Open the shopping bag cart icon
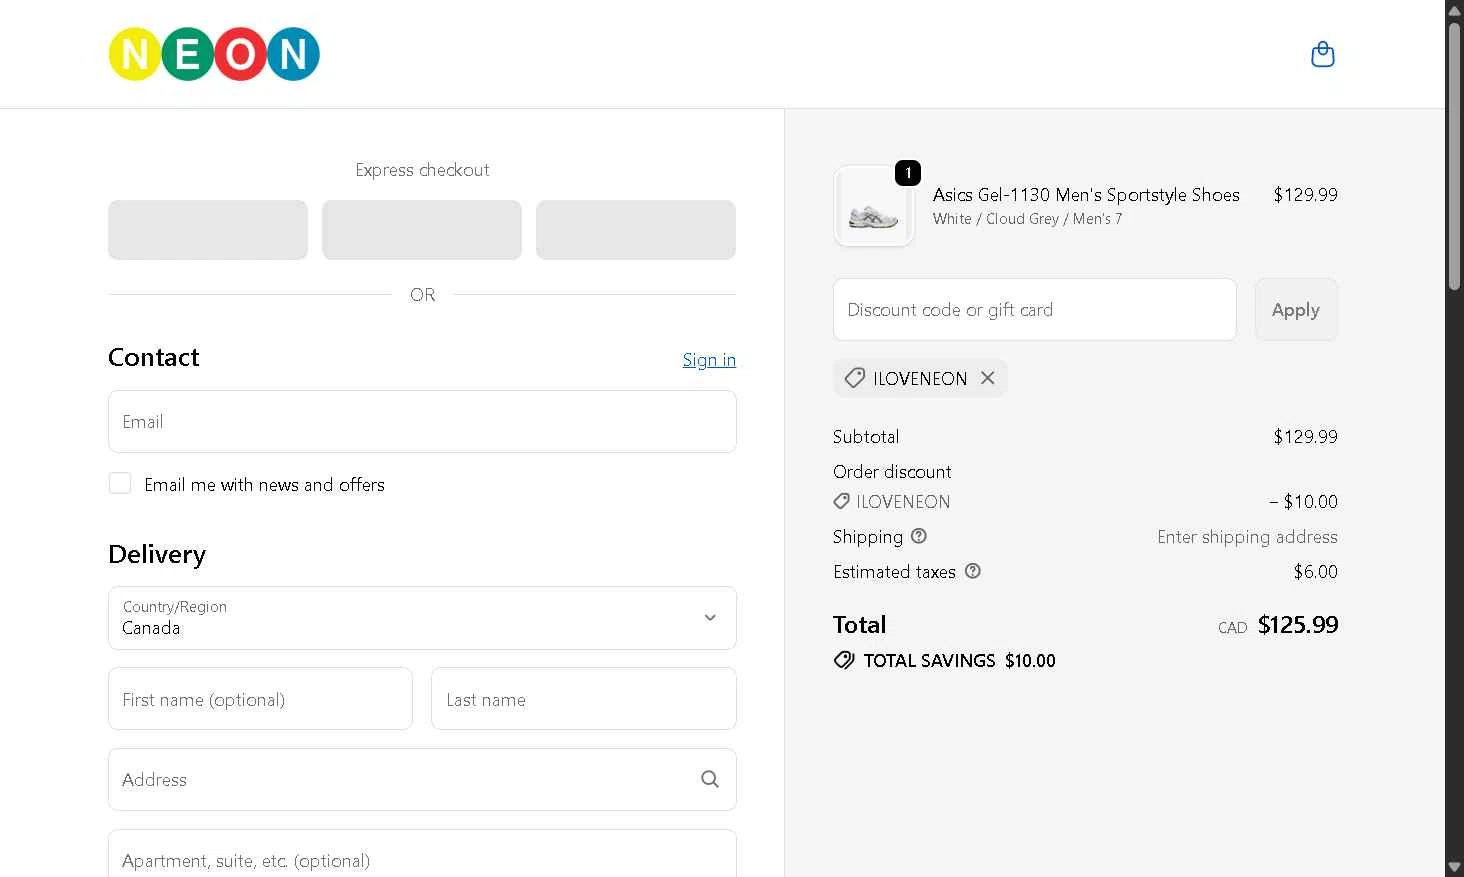 (1322, 54)
